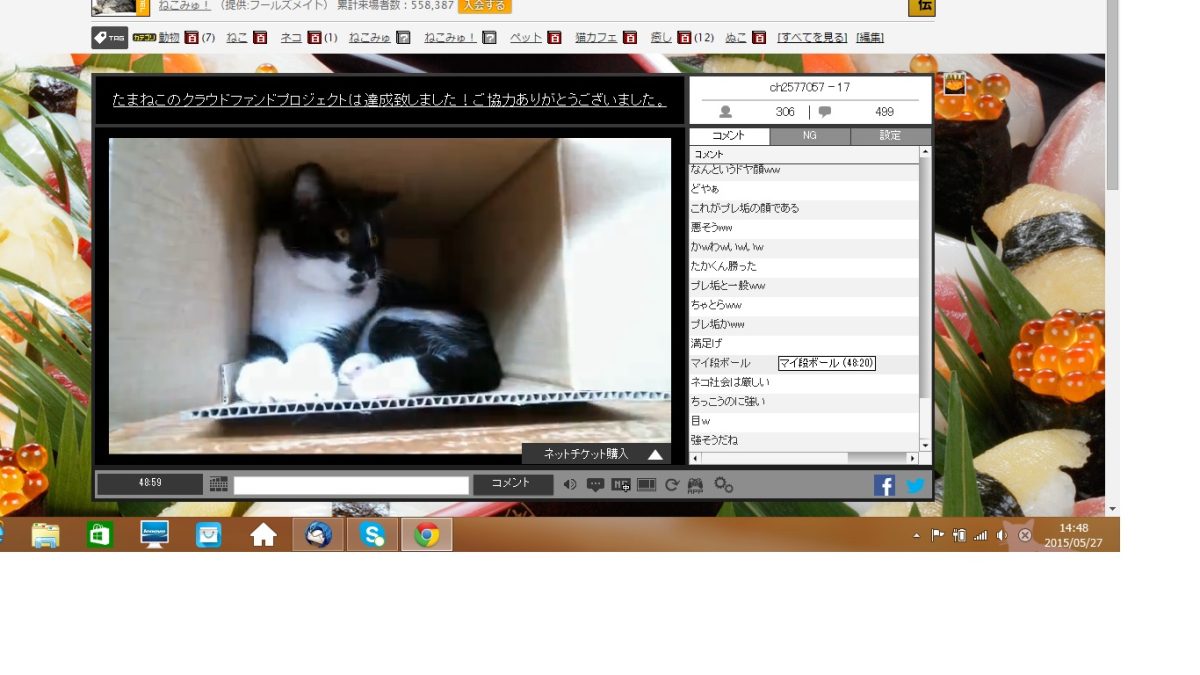Switch to the NG tab
The image size is (1200, 675).
pyautogui.click(x=810, y=136)
